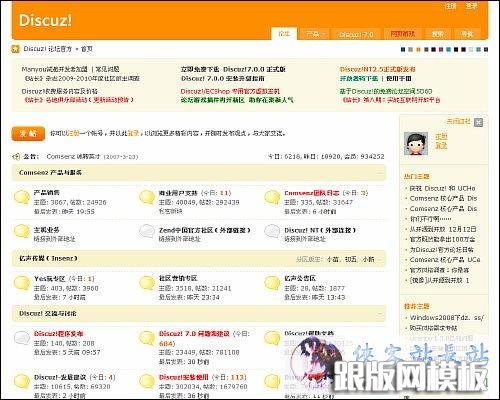Click the orange 发帖 button
The image size is (500, 400).
(x=28, y=134)
